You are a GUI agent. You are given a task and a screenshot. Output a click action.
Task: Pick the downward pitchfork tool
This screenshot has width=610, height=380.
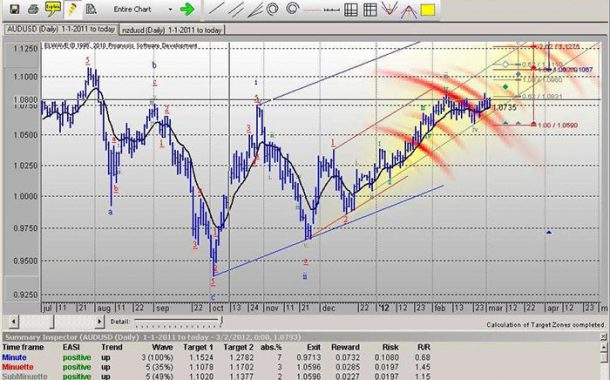pyautogui.click(x=388, y=9)
